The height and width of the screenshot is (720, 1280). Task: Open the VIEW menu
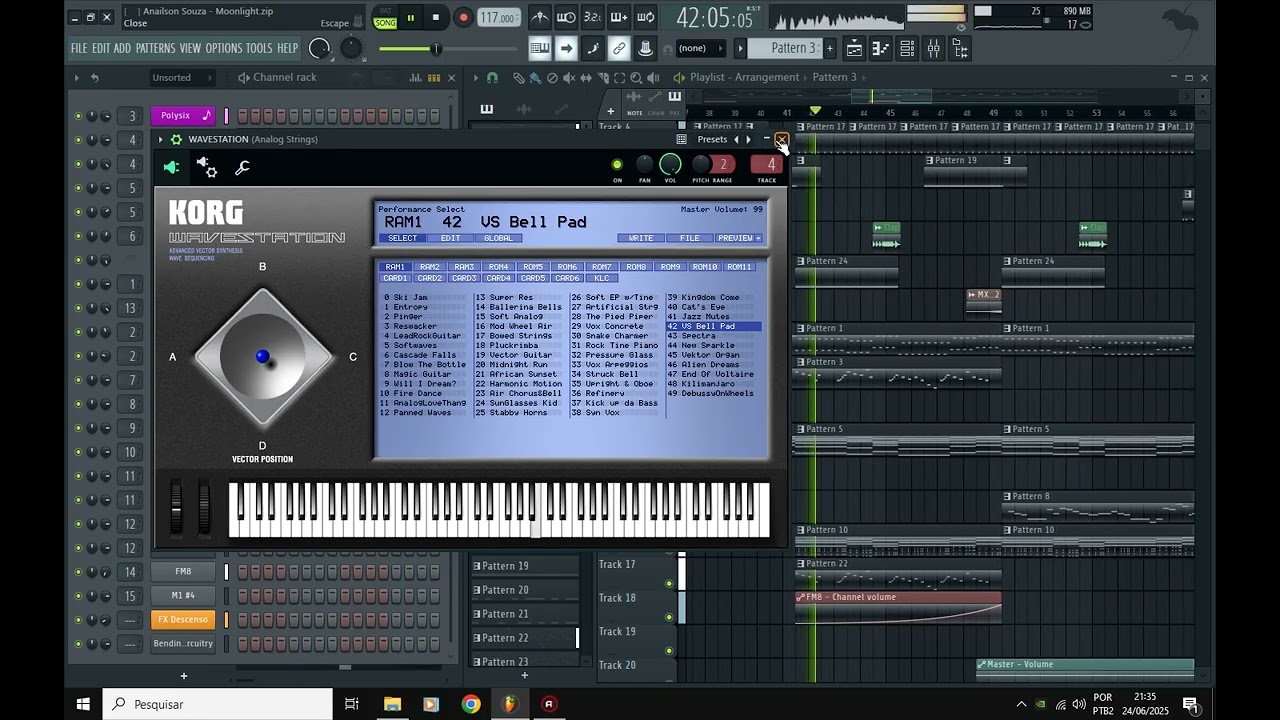click(x=190, y=48)
